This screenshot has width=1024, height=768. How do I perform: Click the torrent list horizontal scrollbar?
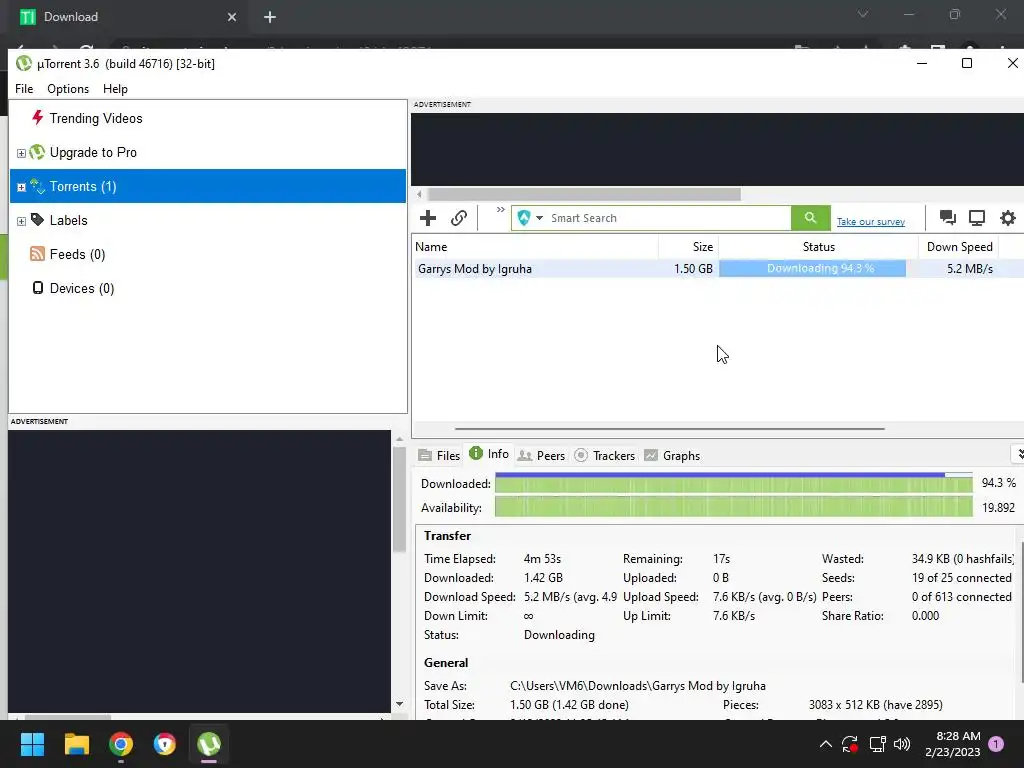coord(669,429)
